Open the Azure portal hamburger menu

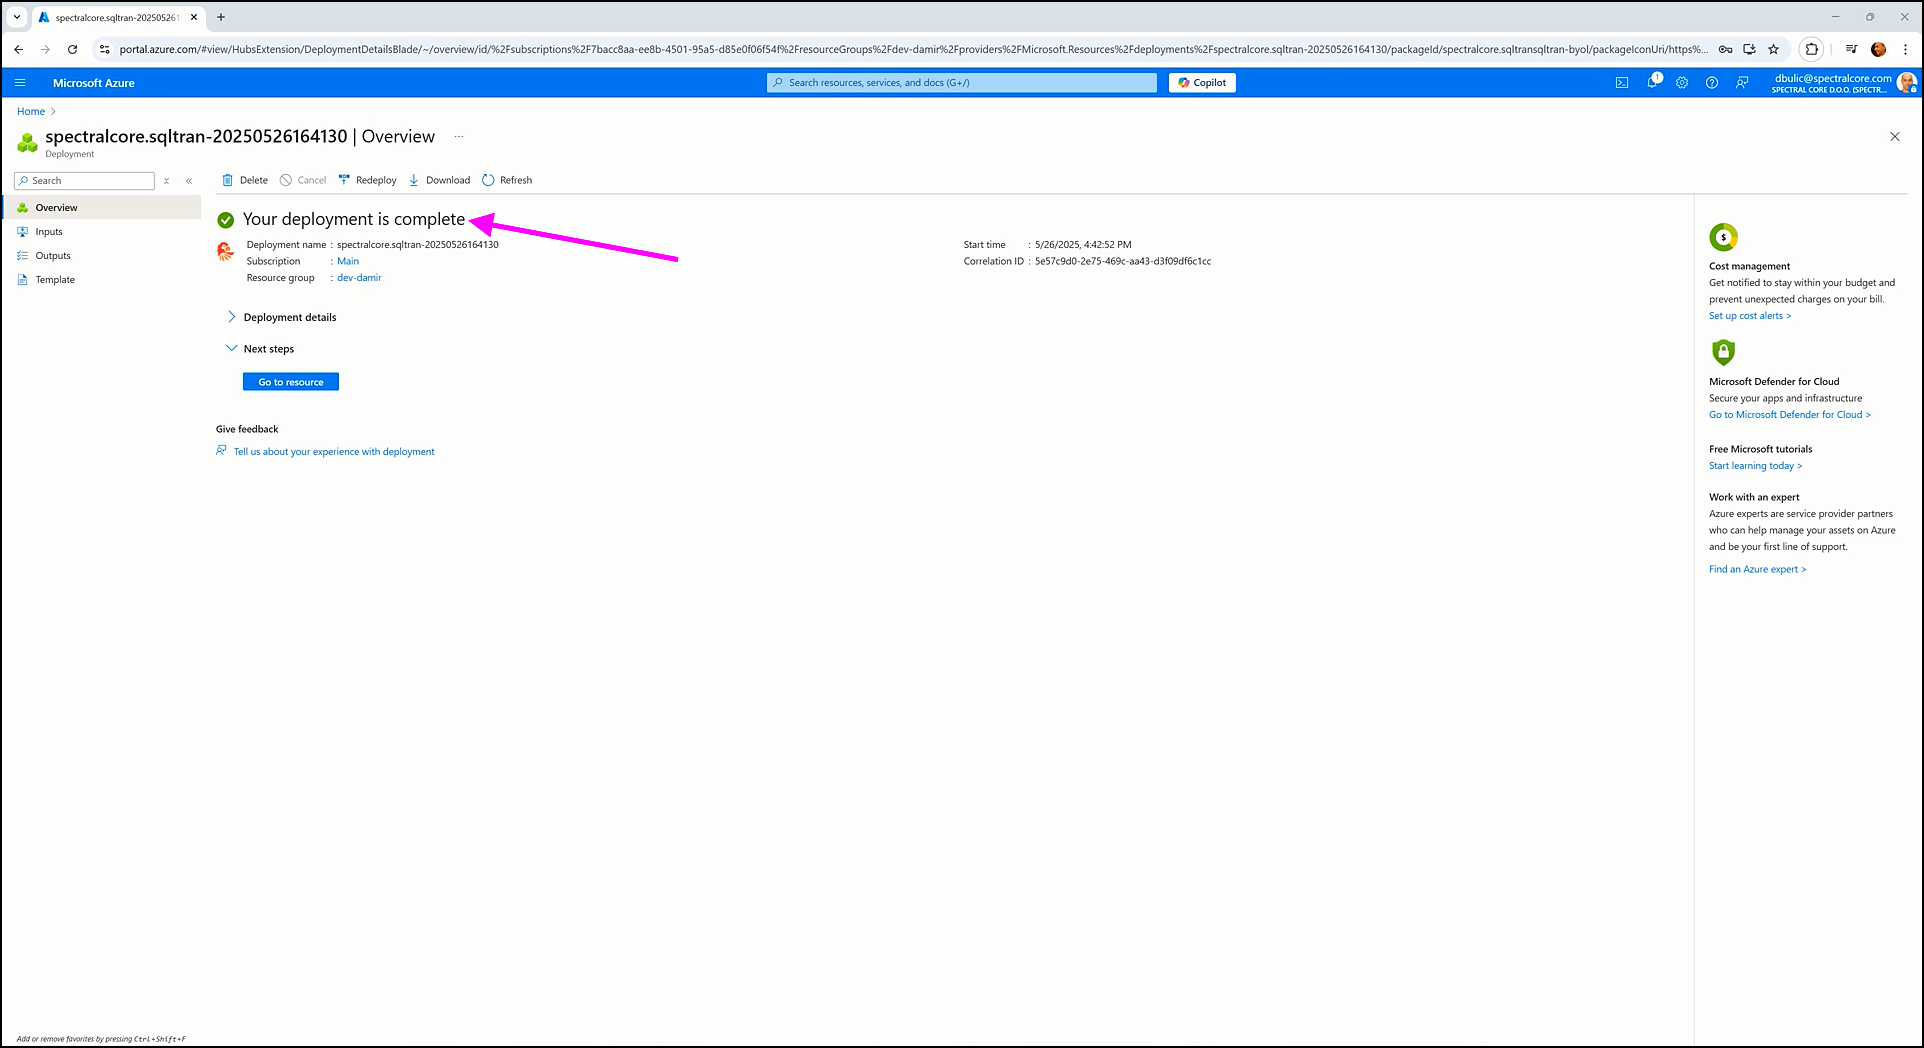(x=20, y=83)
